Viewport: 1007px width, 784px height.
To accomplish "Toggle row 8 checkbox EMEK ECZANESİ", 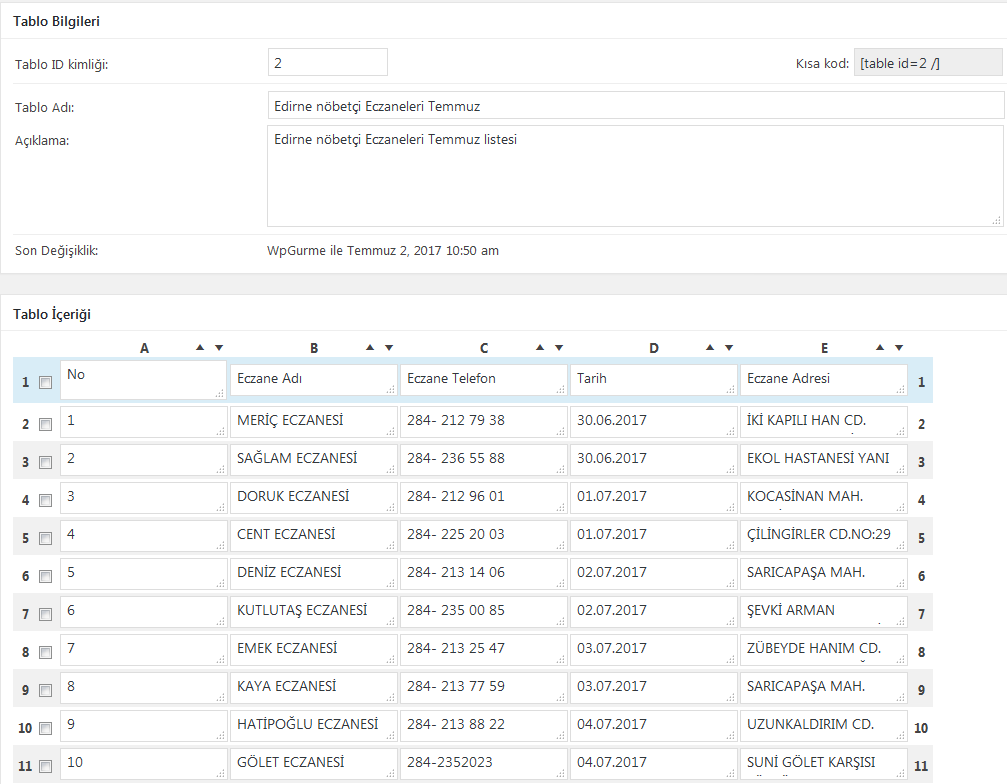I will click(x=46, y=652).
